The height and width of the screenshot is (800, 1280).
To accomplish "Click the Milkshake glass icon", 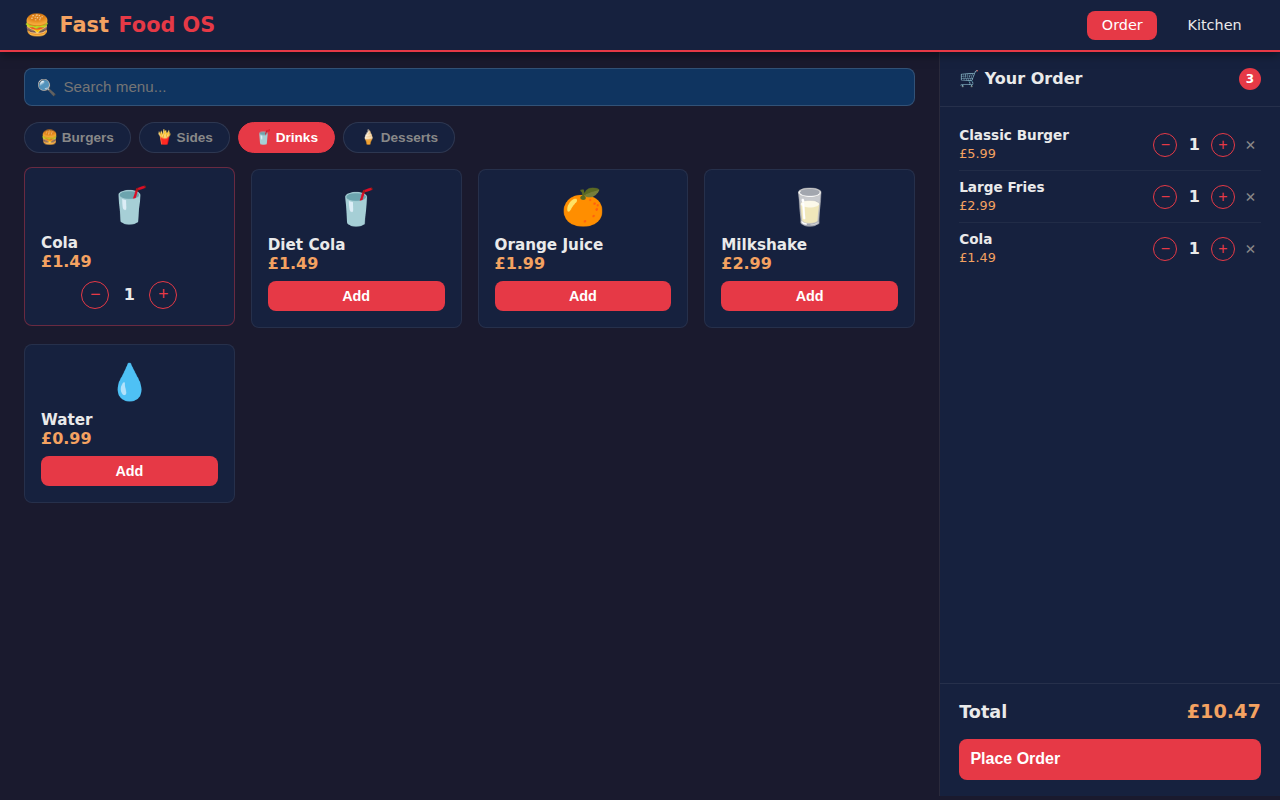I will (x=809, y=205).
